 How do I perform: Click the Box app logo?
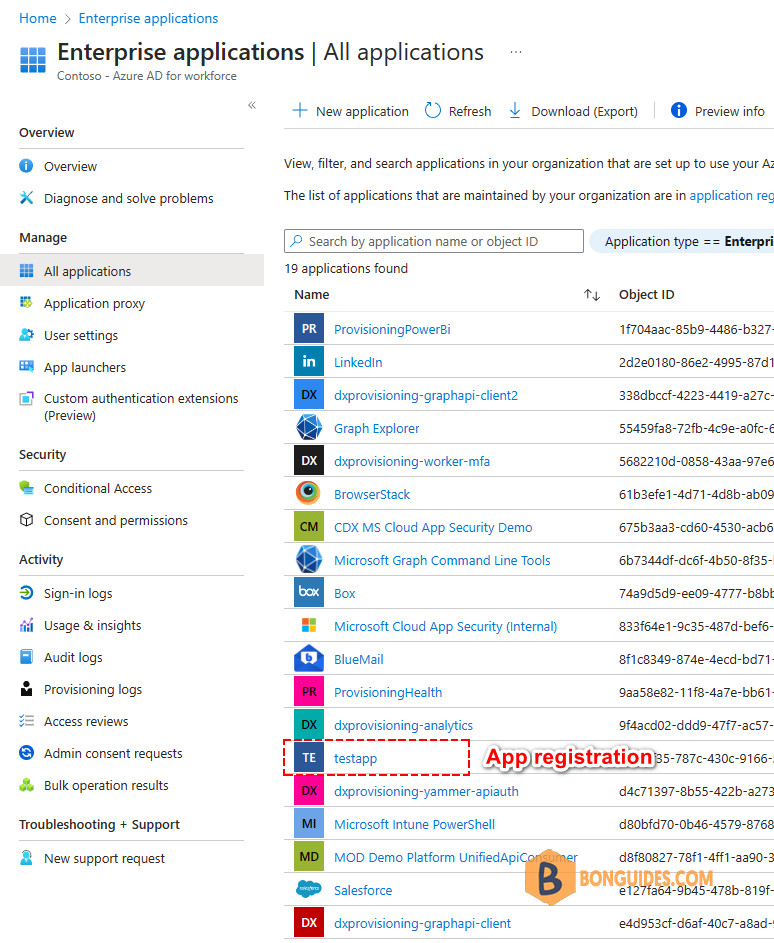(x=309, y=592)
